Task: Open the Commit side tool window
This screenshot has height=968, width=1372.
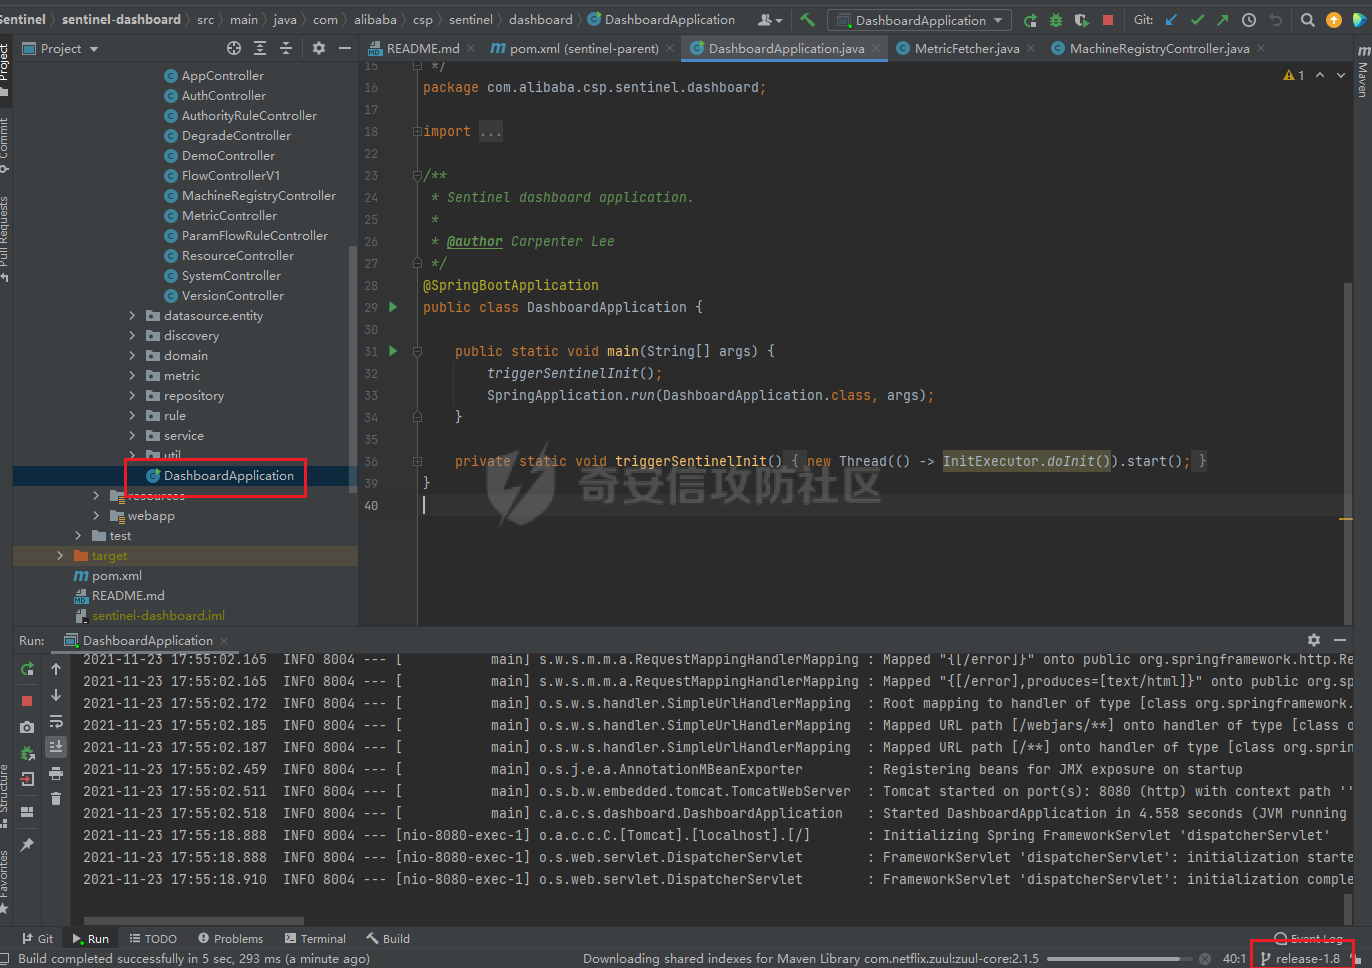Action: click(x=5, y=145)
